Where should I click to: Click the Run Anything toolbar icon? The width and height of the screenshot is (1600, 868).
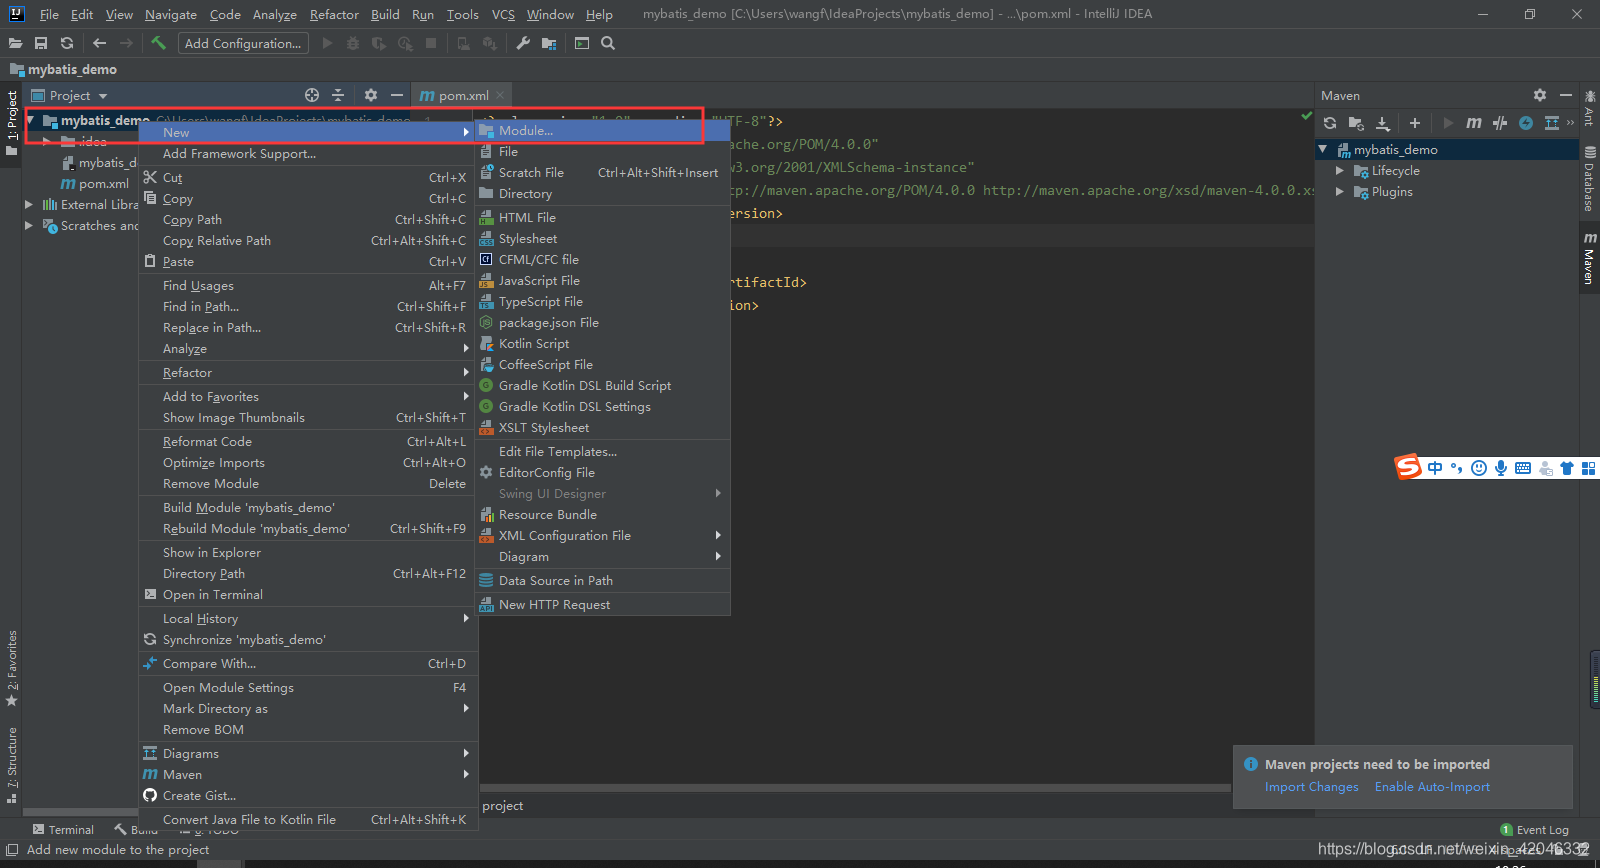pos(582,43)
